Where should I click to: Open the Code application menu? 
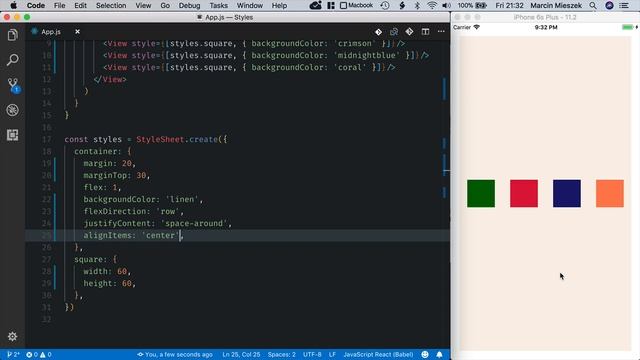pyautogui.click(x=36, y=5)
